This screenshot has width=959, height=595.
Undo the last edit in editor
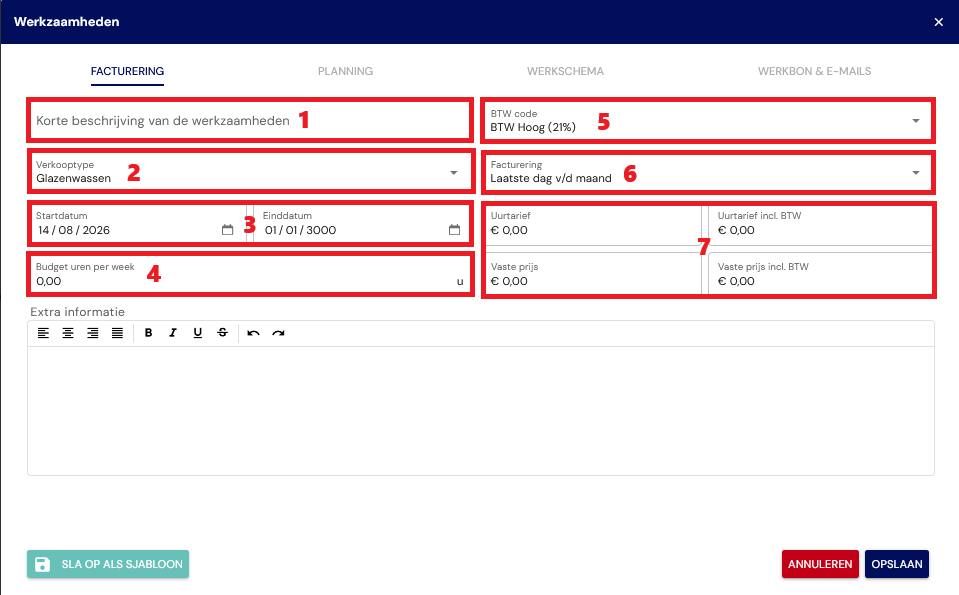253,333
